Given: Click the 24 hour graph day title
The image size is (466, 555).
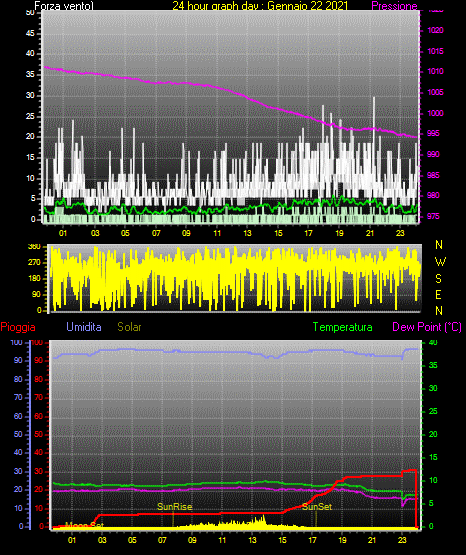Looking at the screenshot, I should 260,6.
